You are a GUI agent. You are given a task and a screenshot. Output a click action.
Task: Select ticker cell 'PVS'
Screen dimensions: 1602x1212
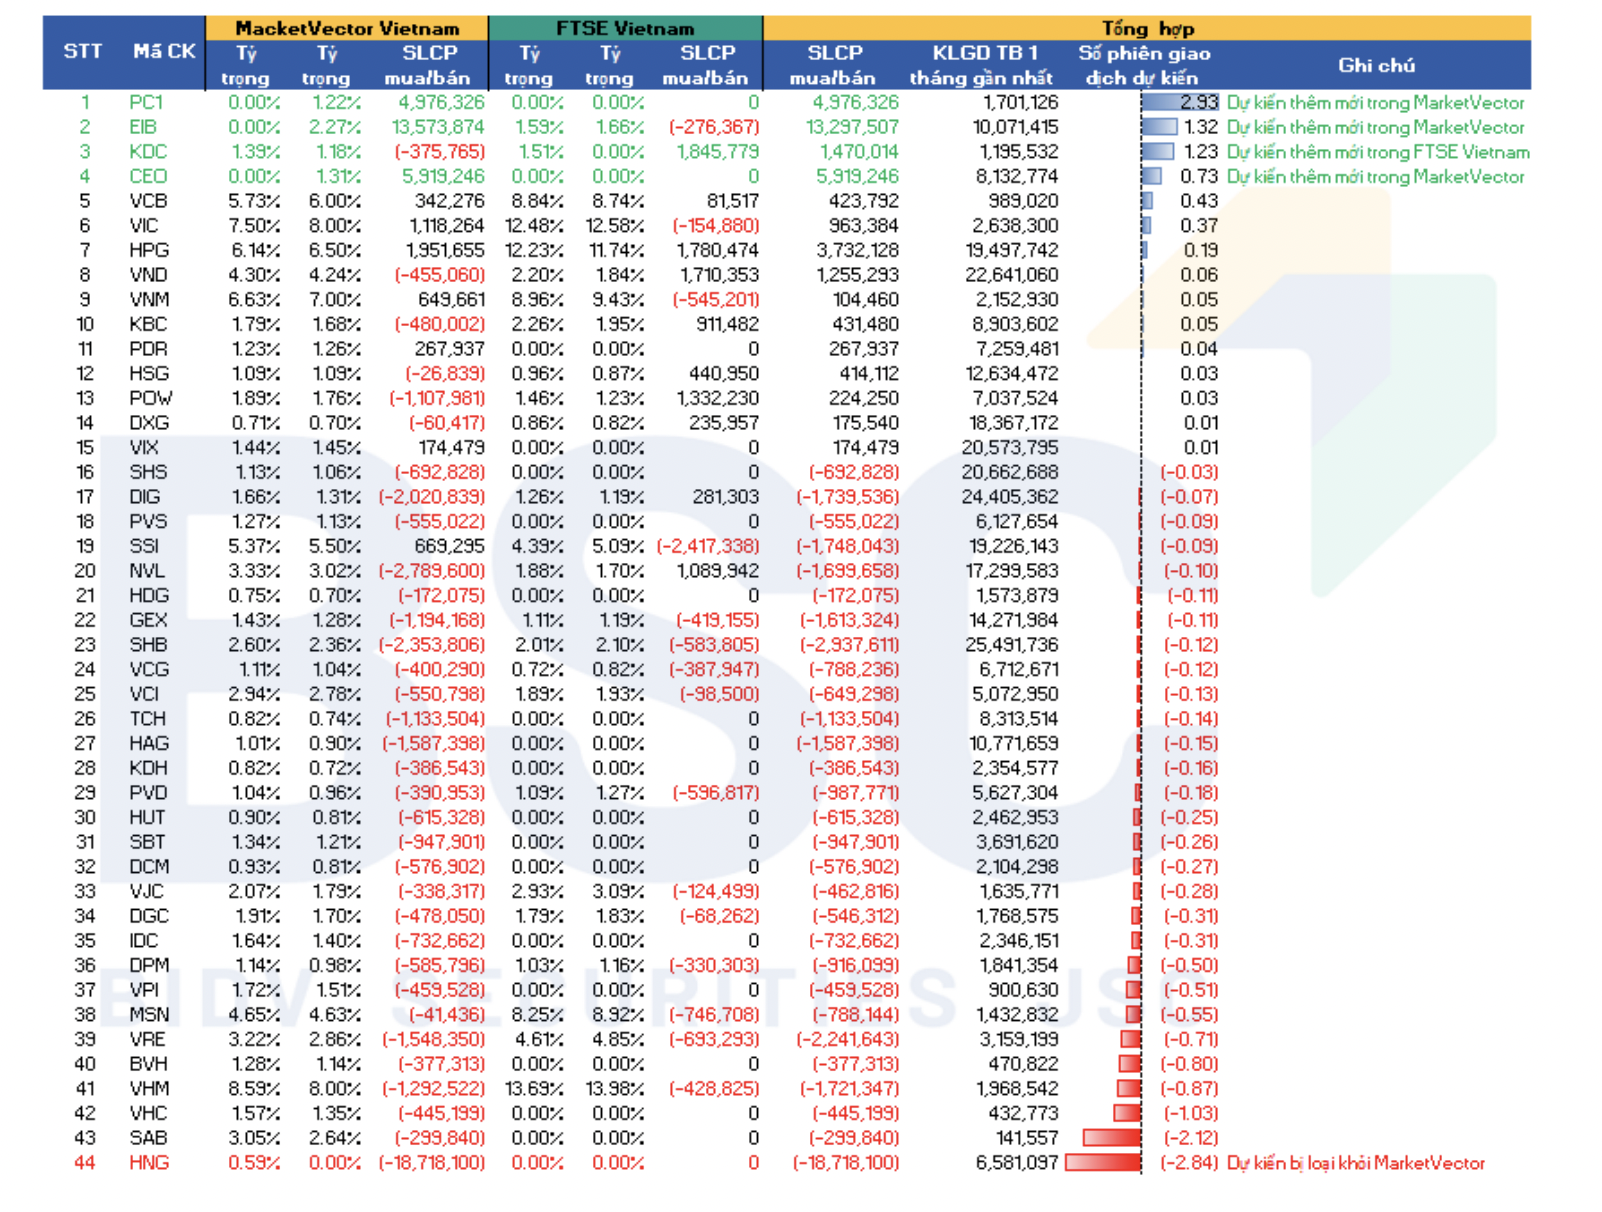(148, 522)
